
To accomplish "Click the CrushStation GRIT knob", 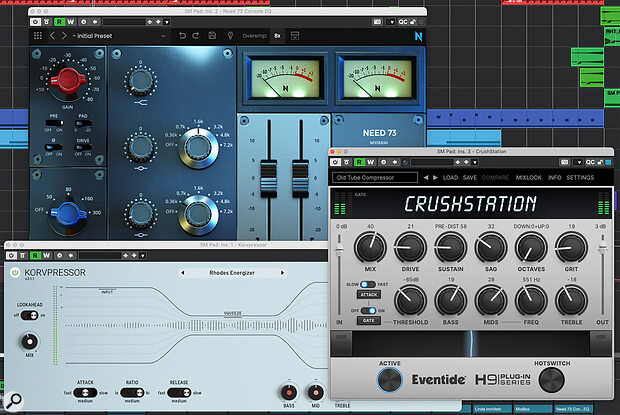I will pos(571,247).
